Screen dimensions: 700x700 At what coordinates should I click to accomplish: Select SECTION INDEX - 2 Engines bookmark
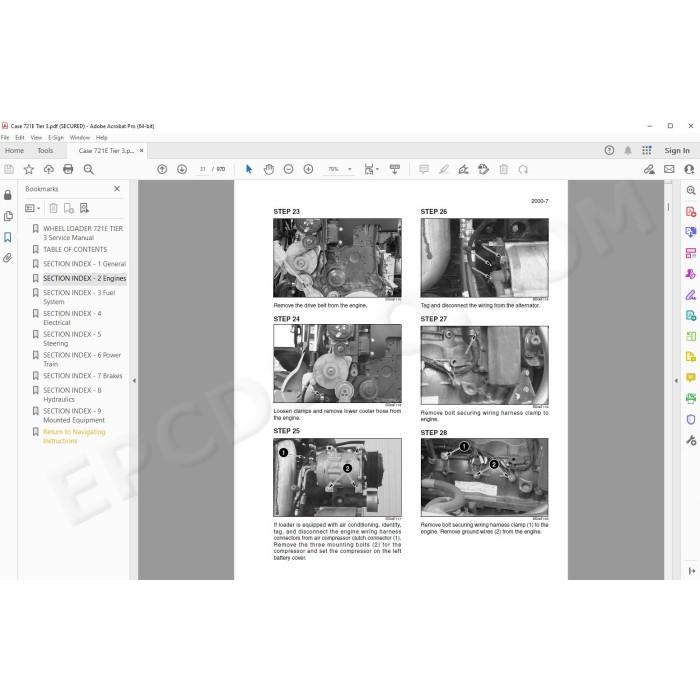pos(84,278)
